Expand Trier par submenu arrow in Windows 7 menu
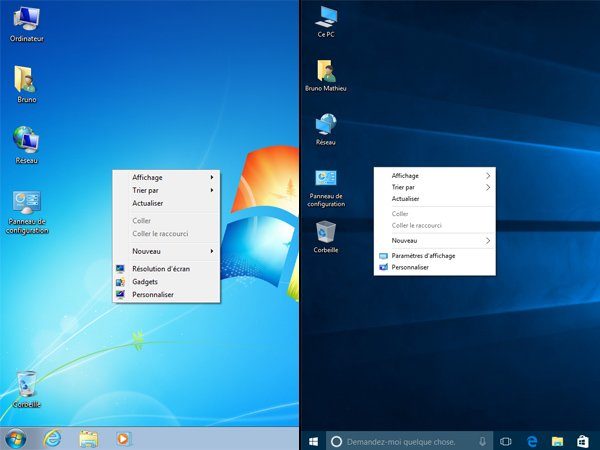 (212, 190)
